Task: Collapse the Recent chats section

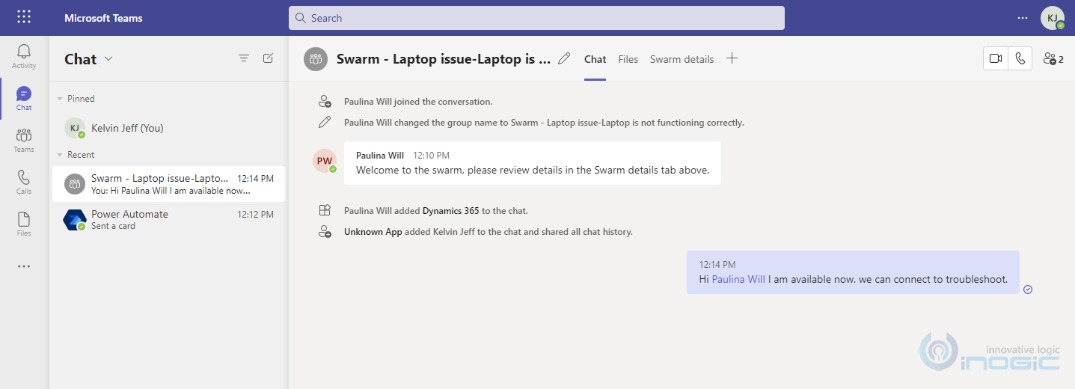Action: coord(60,155)
